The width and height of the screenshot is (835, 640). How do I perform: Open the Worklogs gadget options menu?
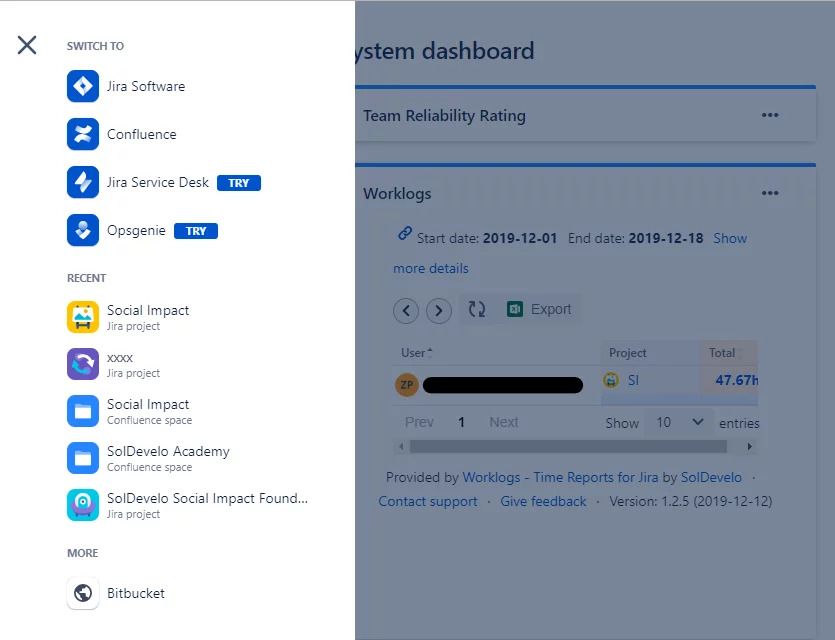point(770,193)
